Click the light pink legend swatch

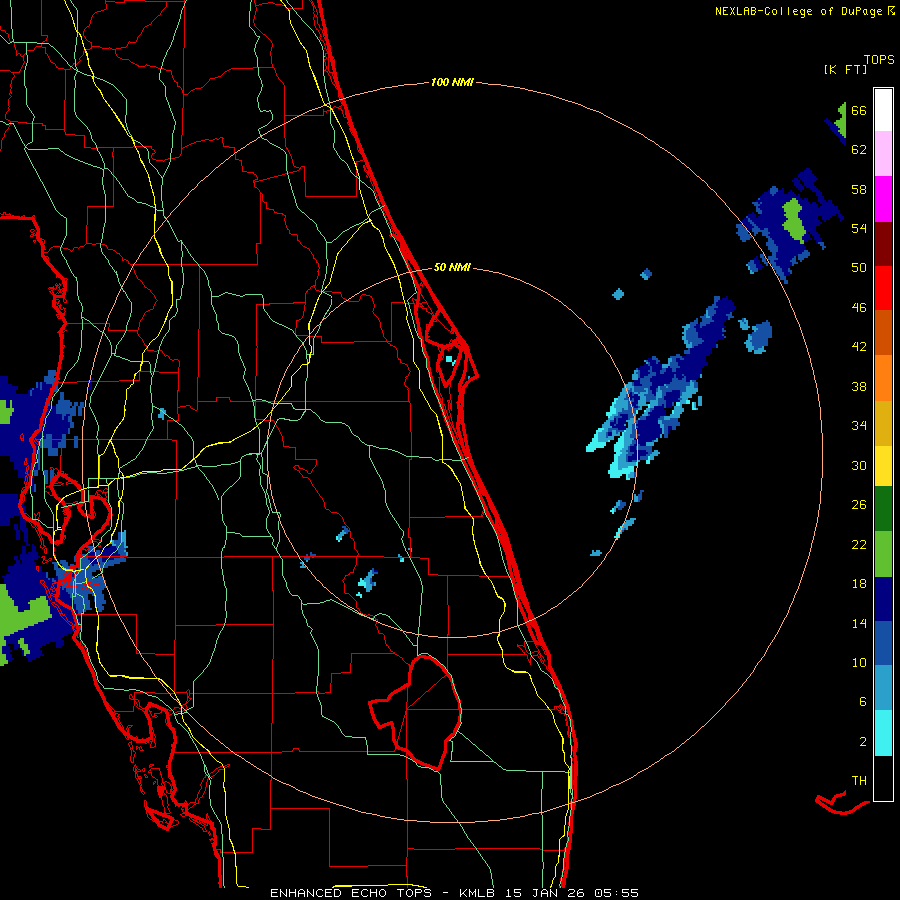coord(883,153)
